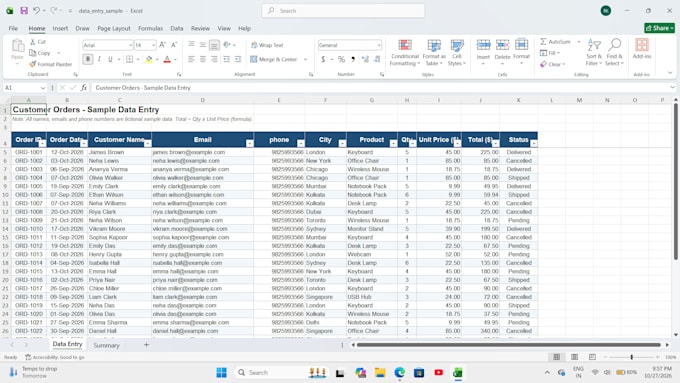Open the Cell Styles gallery
This screenshot has width=680, height=383.
click(457, 52)
